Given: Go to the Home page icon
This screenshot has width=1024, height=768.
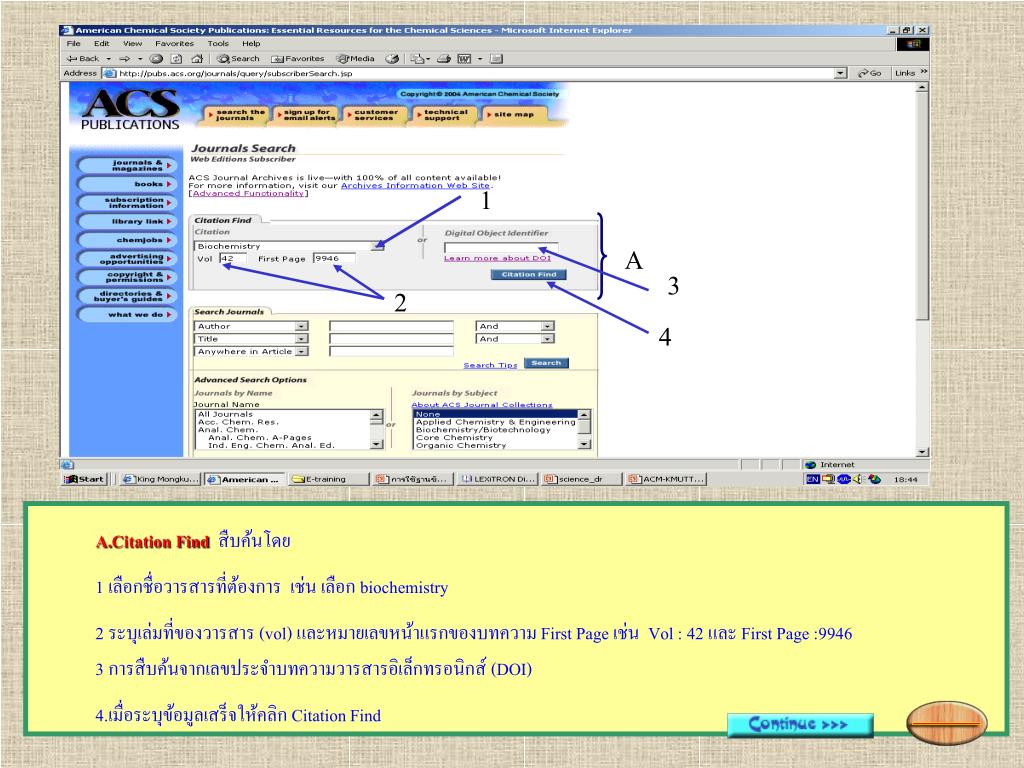Looking at the screenshot, I should (197, 59).
